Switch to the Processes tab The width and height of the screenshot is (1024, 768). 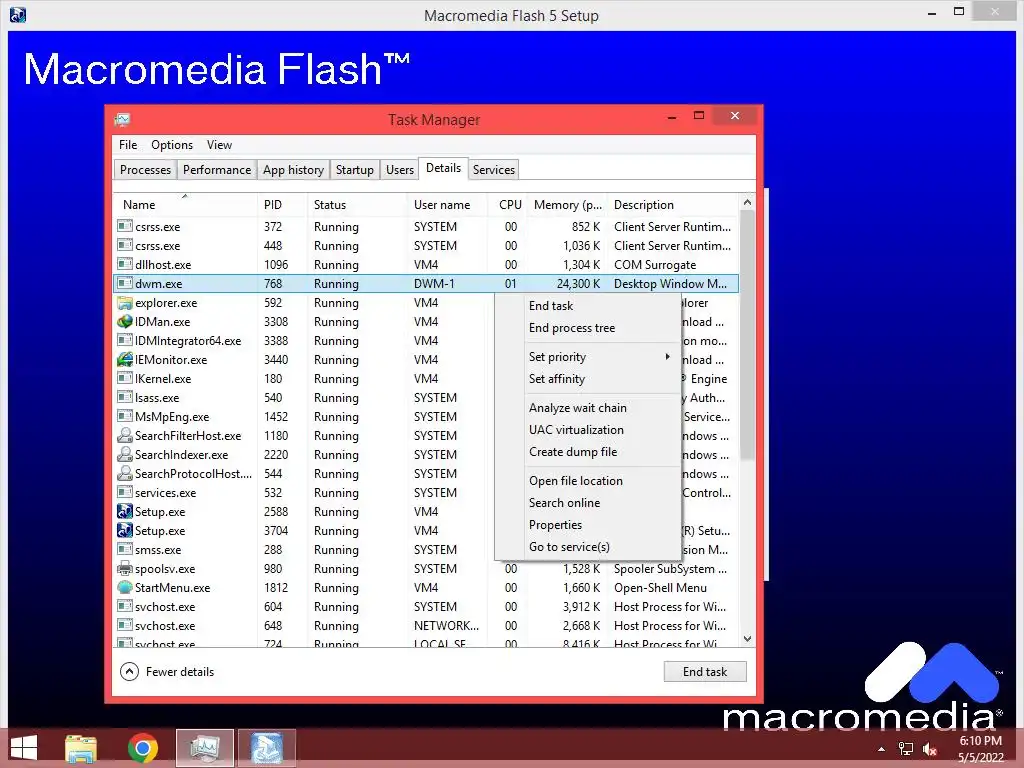pyautogui.click(x=145, y=170)
